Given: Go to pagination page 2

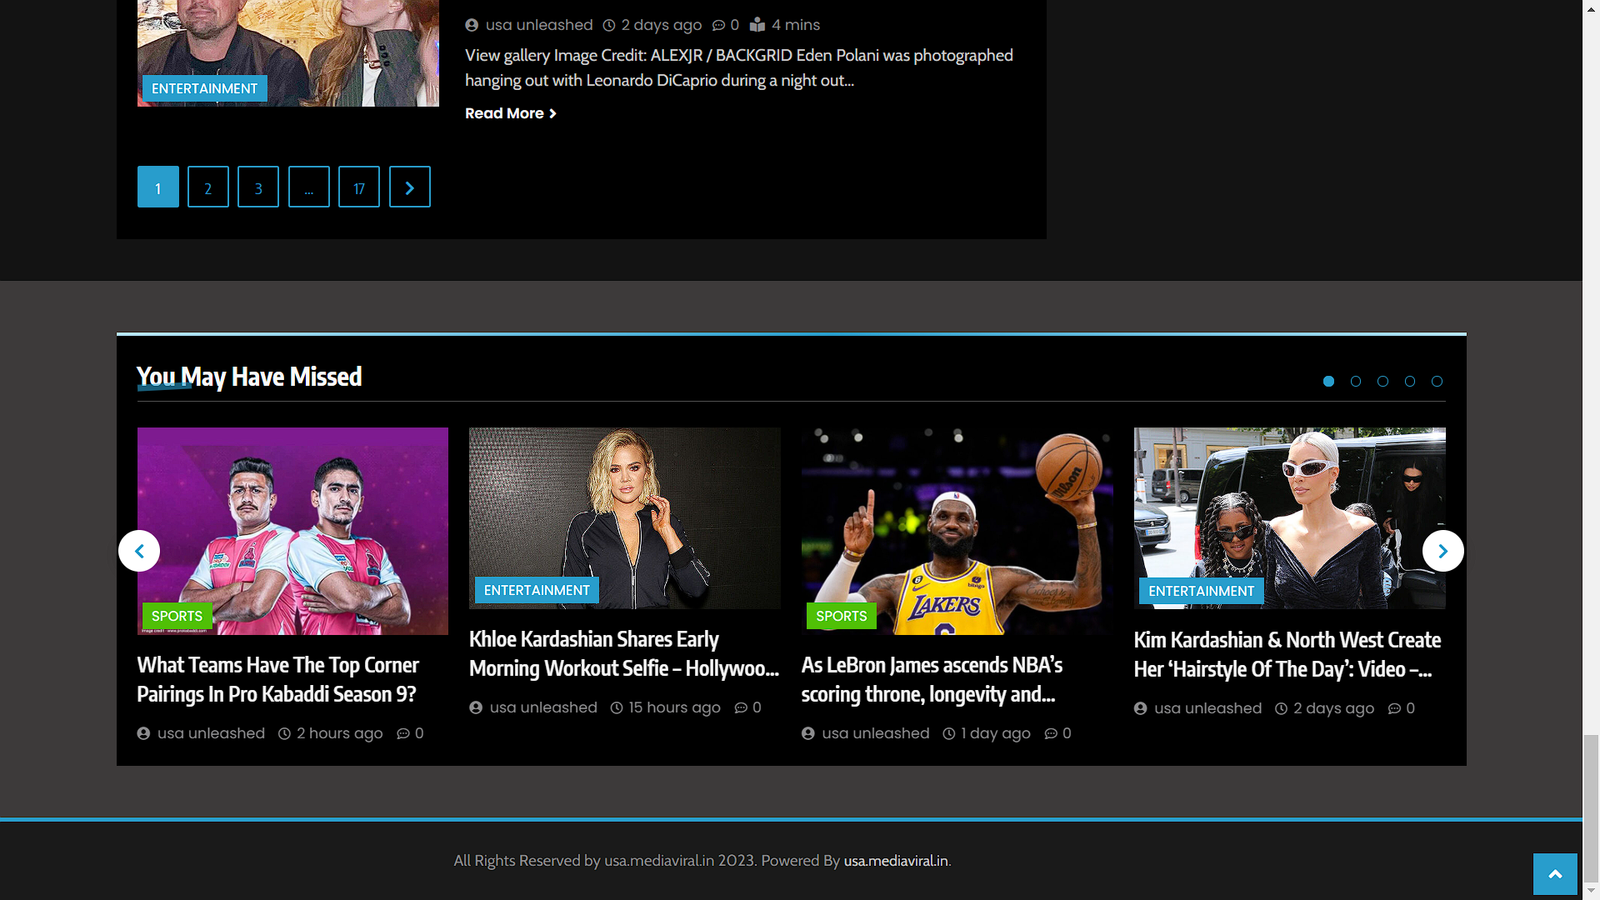Looking at the screenshot, I should click(x=208, y=187).
